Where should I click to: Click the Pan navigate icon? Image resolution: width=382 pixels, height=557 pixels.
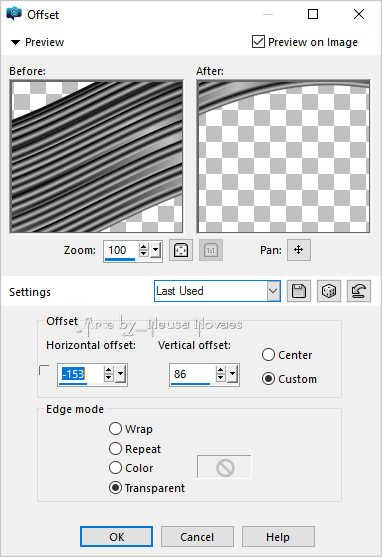298,250
